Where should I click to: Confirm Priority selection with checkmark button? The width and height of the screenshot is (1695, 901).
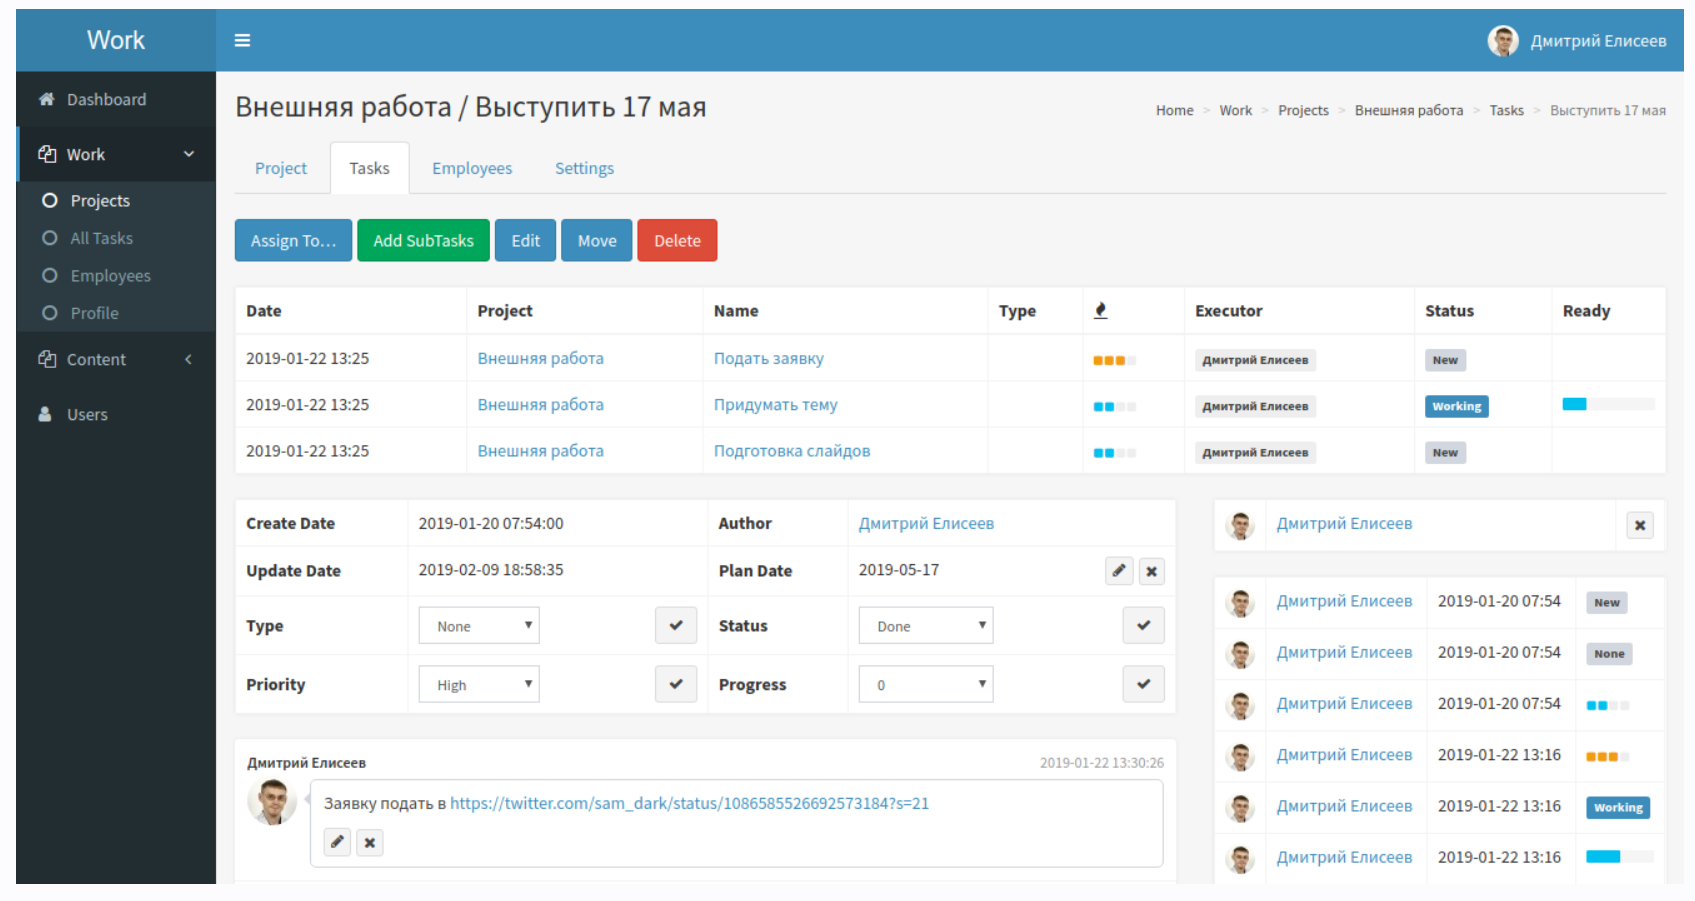pos(676,685)
